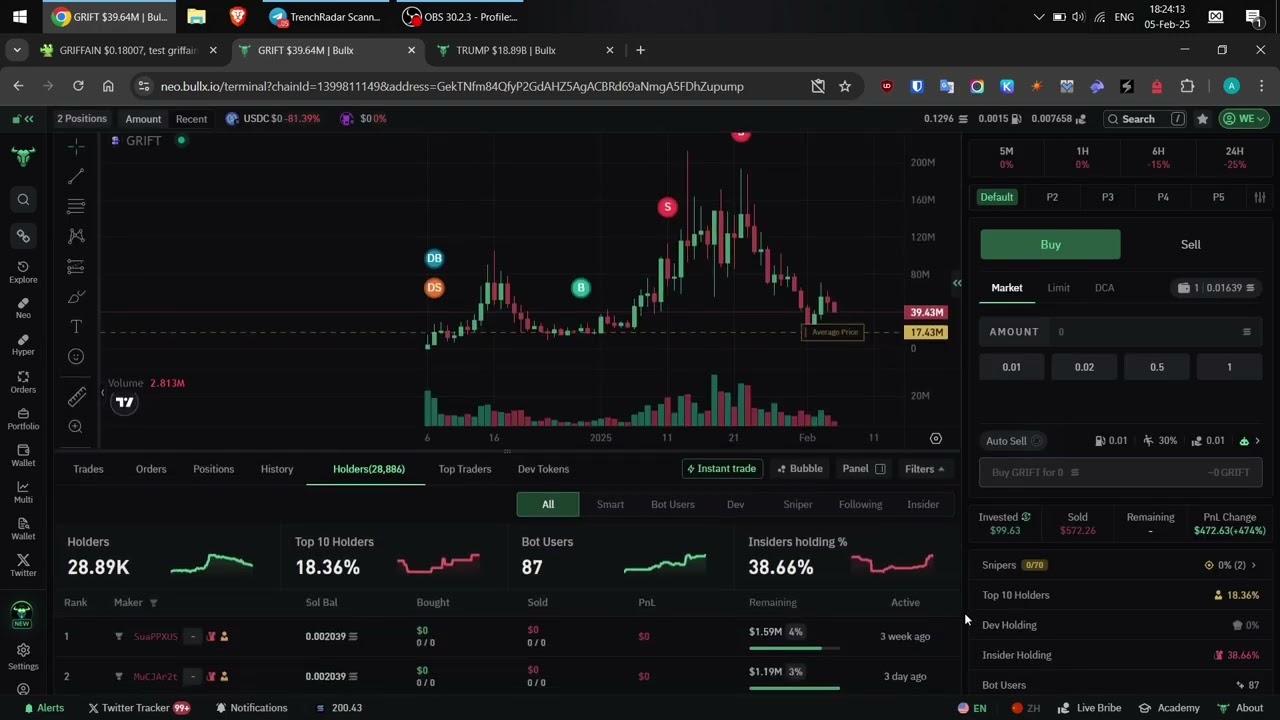Open the Multi sidebar section
The width and height of the screenshot is (1280, 720).
click(23, 492)
